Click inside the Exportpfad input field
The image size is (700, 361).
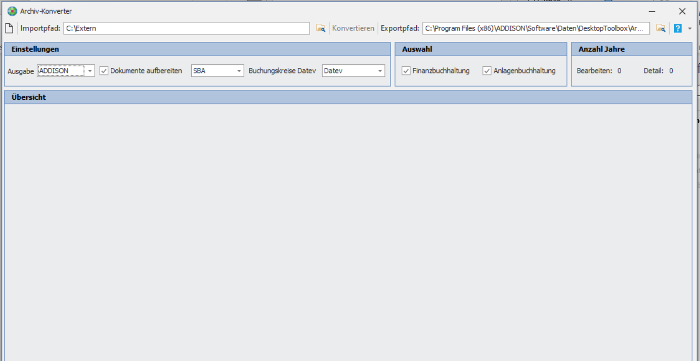click(536, 28)
